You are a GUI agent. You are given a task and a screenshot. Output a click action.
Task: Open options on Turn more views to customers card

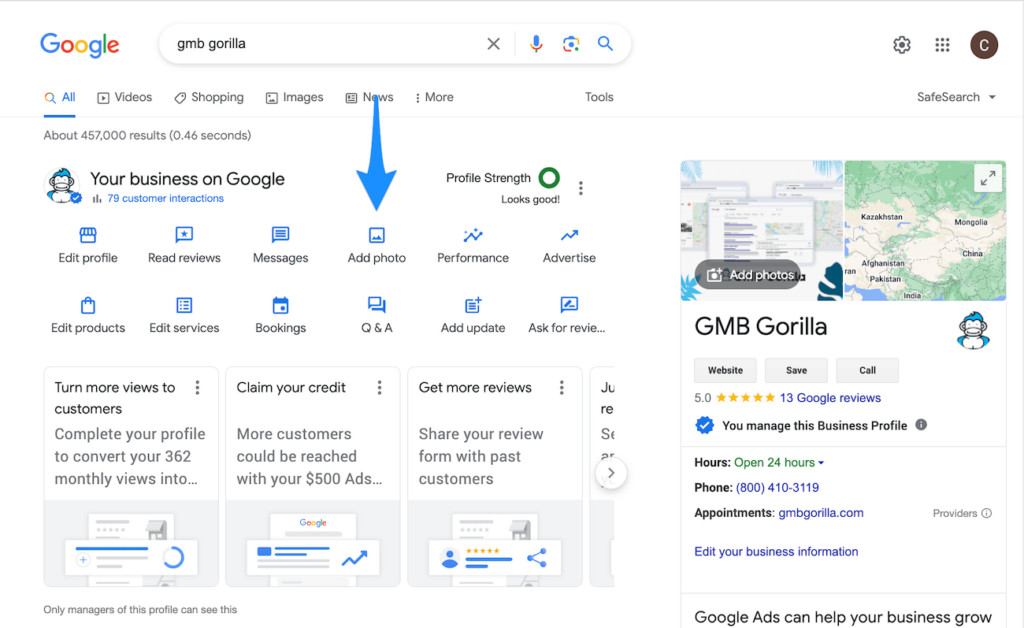tap(197, 388)
